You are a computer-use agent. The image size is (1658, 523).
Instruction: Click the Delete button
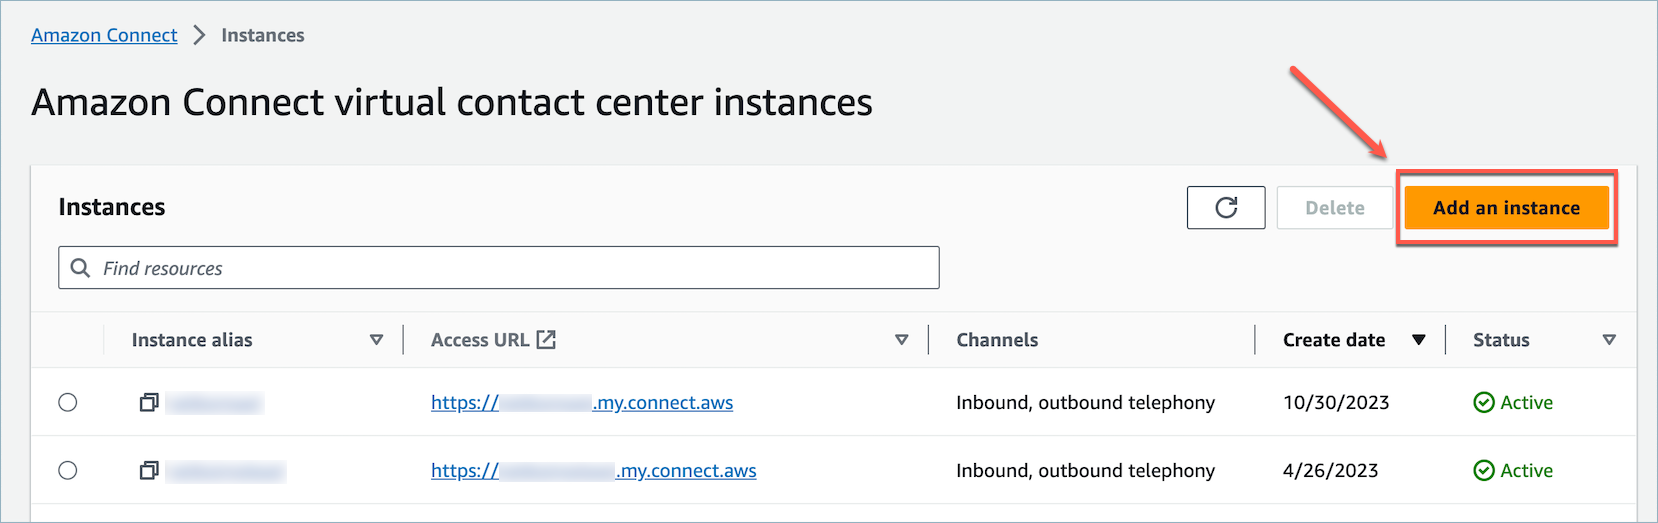click(1334, 207)
